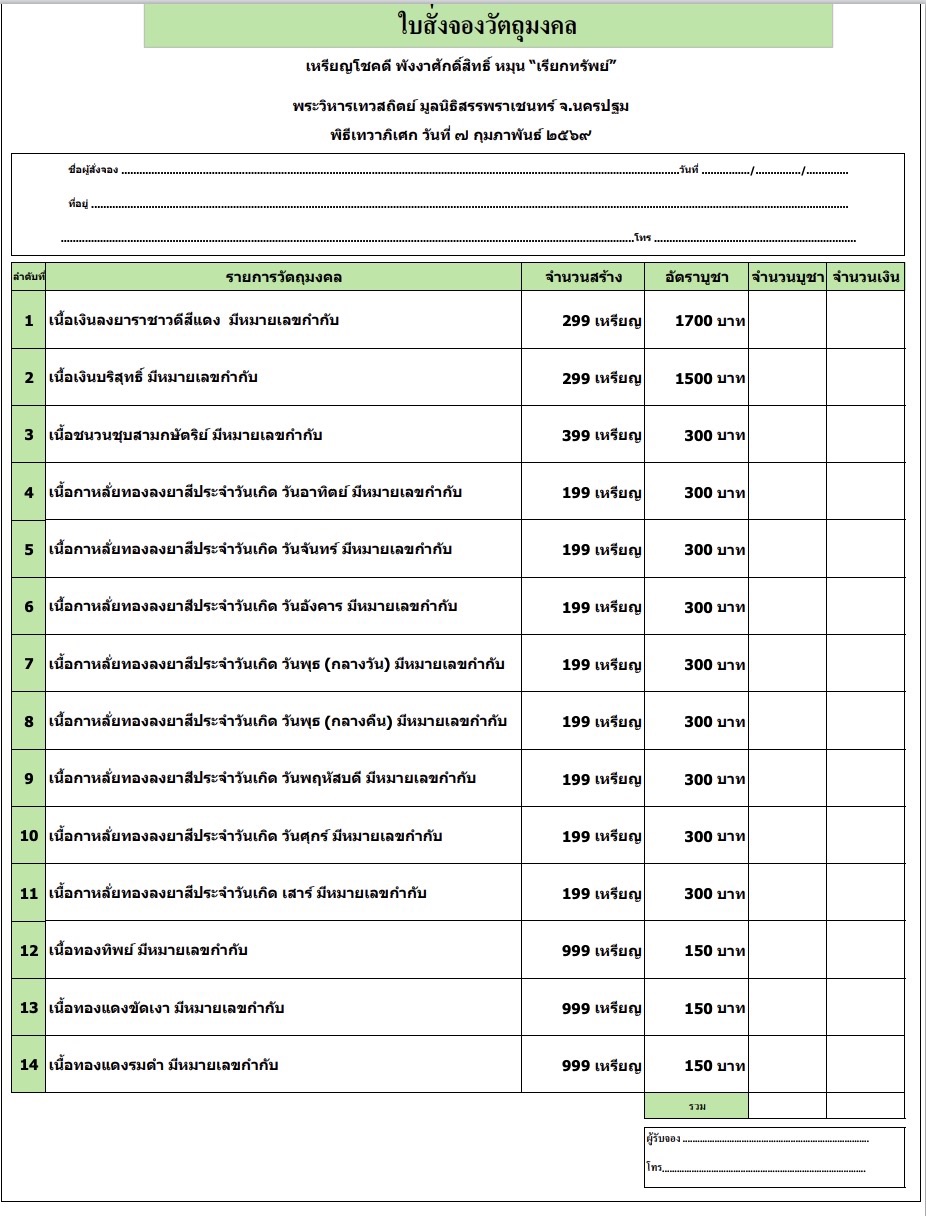Click the ชื่อผู้สั่งจอง name field line
926x1216 pixels.
point(398,171)
